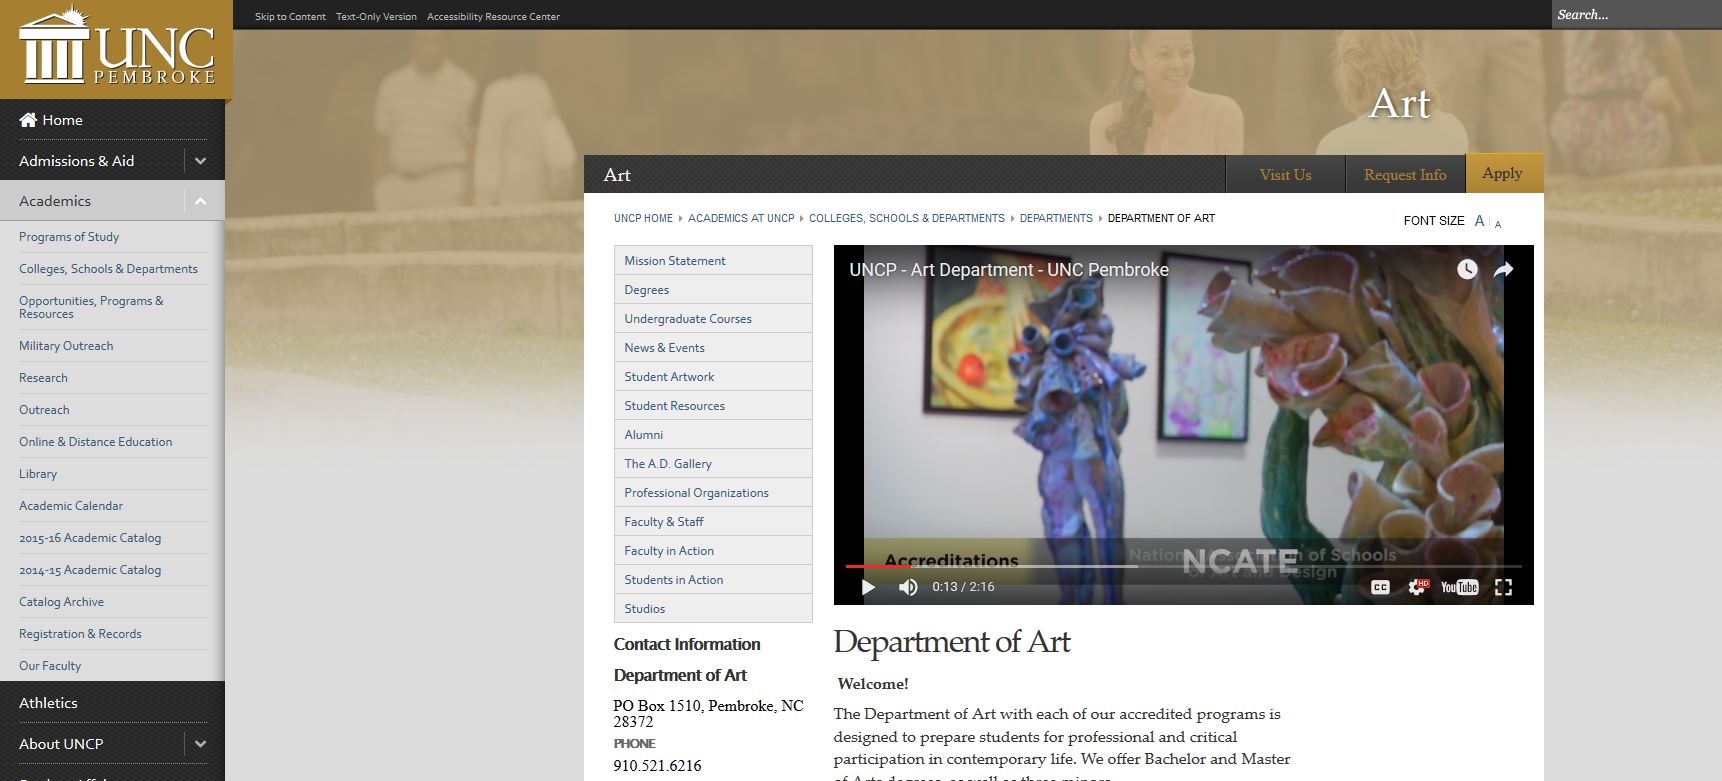1722x781 pixels.
Task: Open Text-Only Version link
Action: (376, 17)
